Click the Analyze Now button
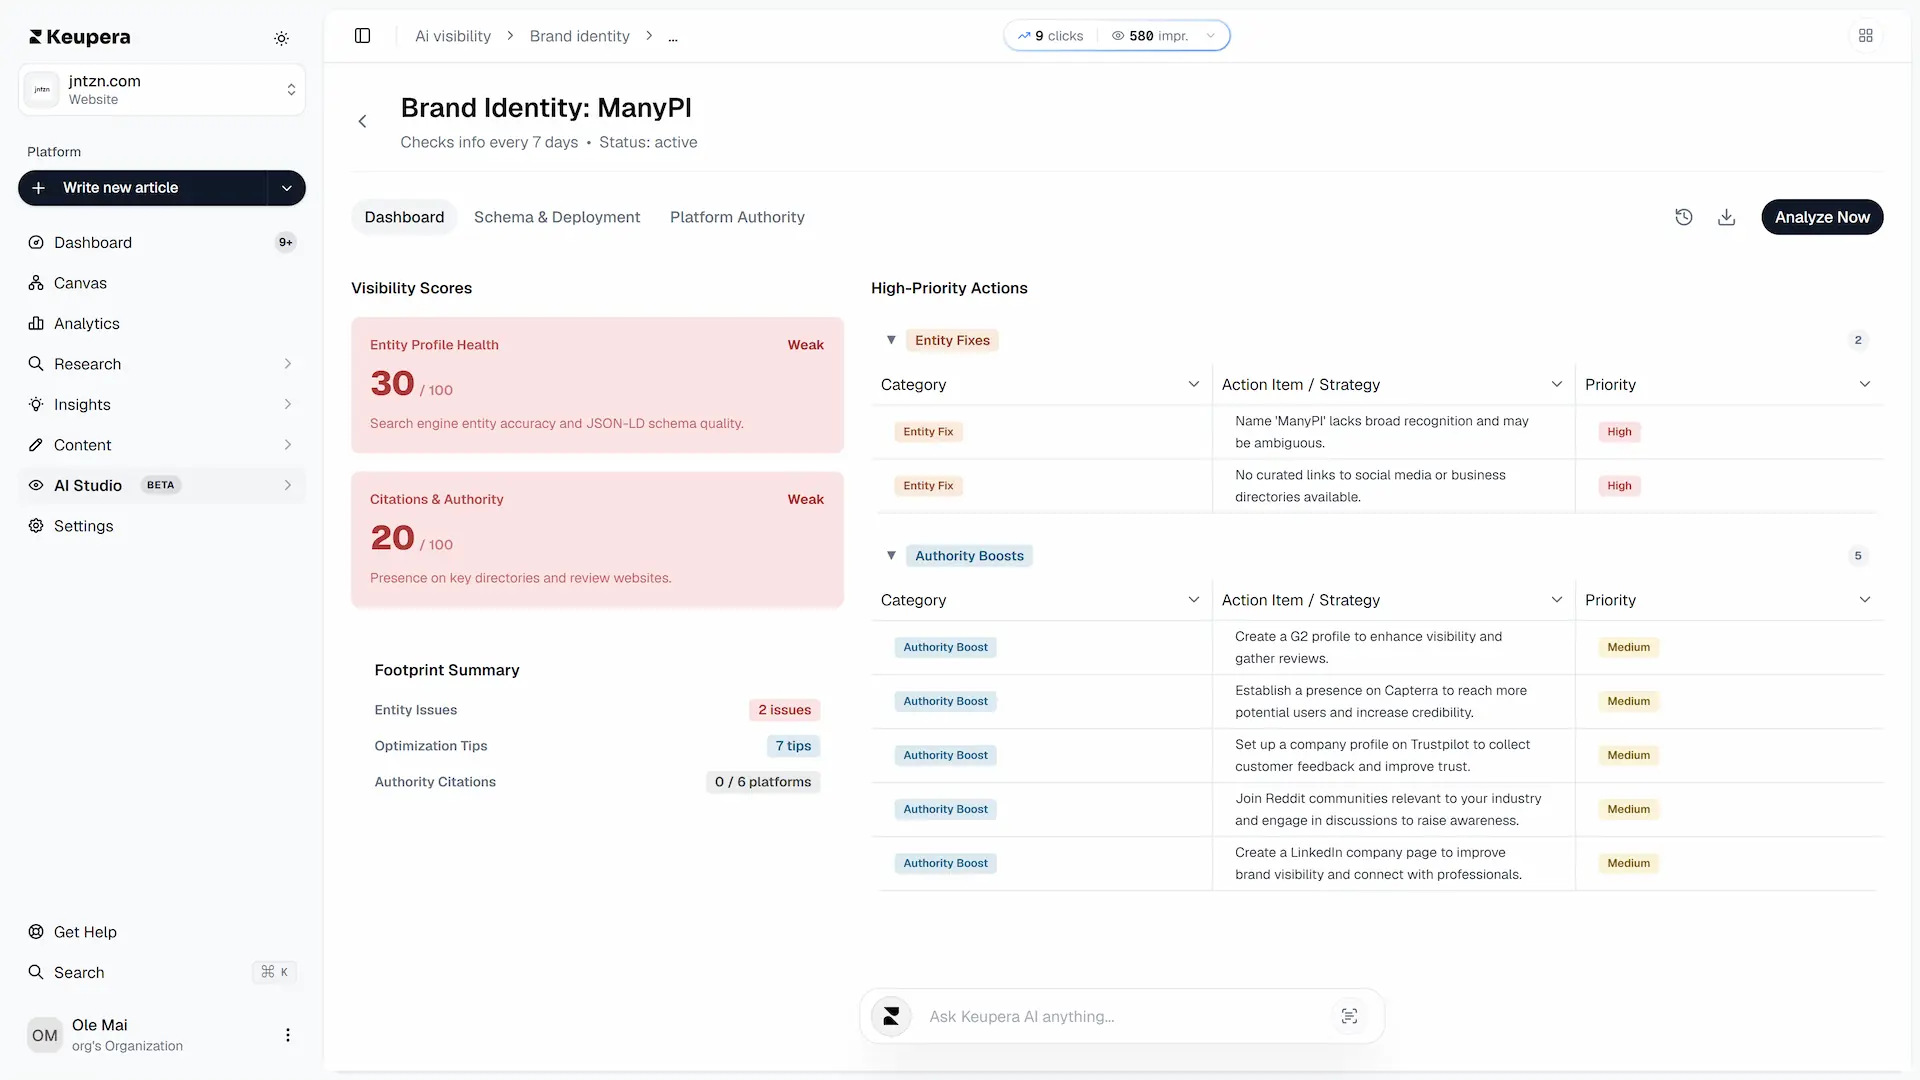1920x1080 pixels. [1822, 217]
